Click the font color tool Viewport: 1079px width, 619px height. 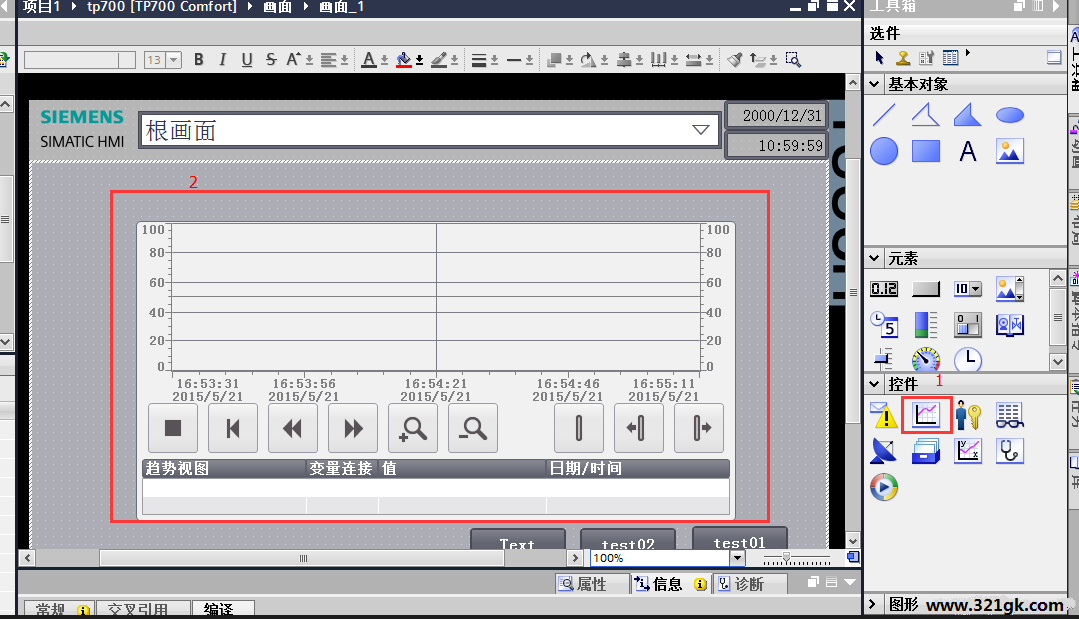pyautogui.click(x=369, y=60)
